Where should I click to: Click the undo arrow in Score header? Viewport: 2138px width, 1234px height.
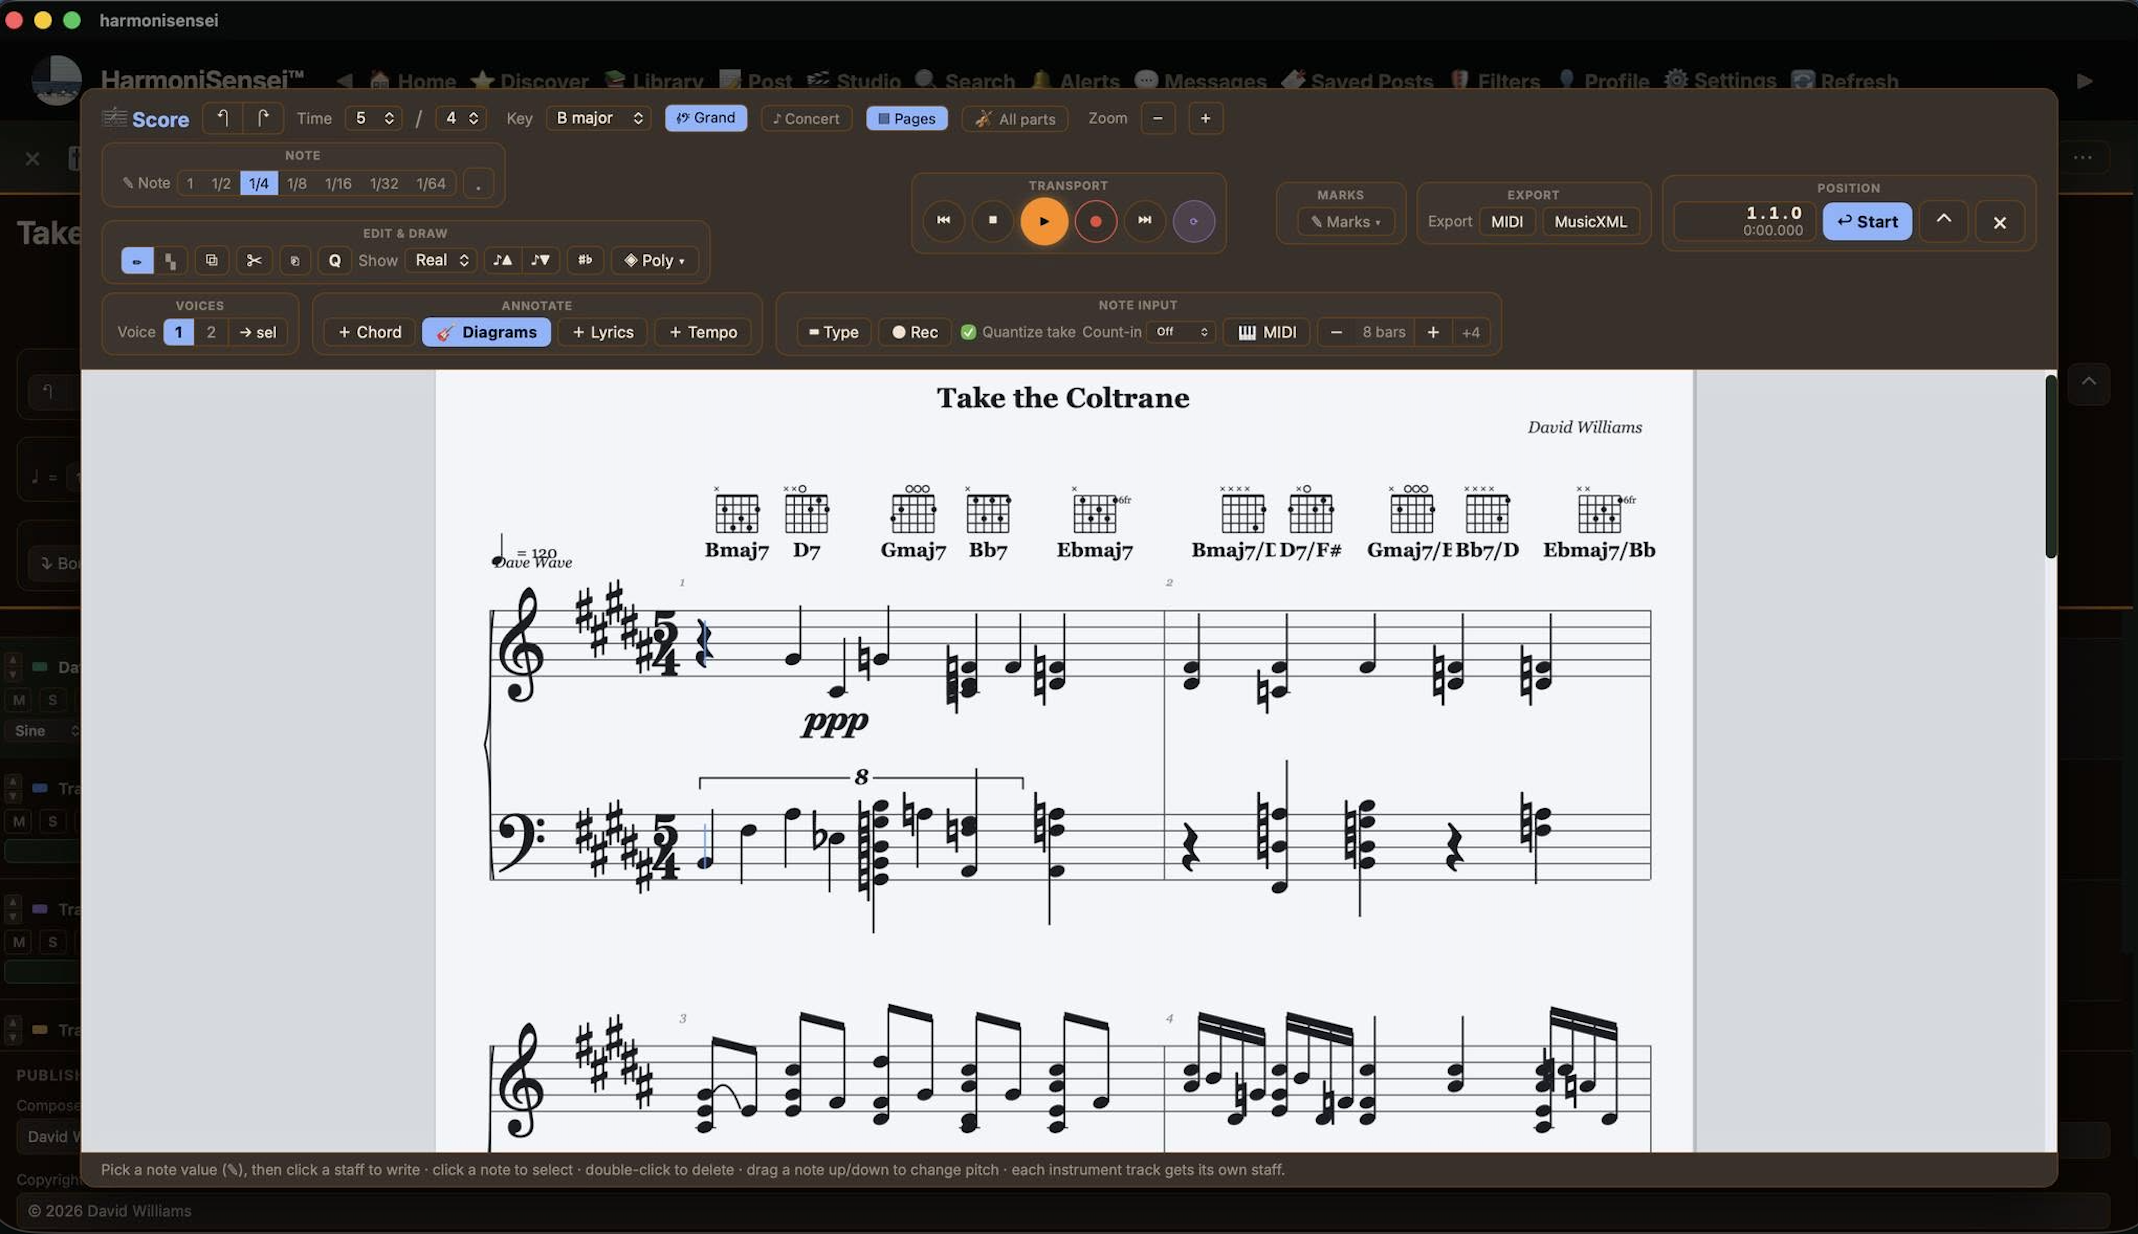pyautogui.click(x=223, y=118)
